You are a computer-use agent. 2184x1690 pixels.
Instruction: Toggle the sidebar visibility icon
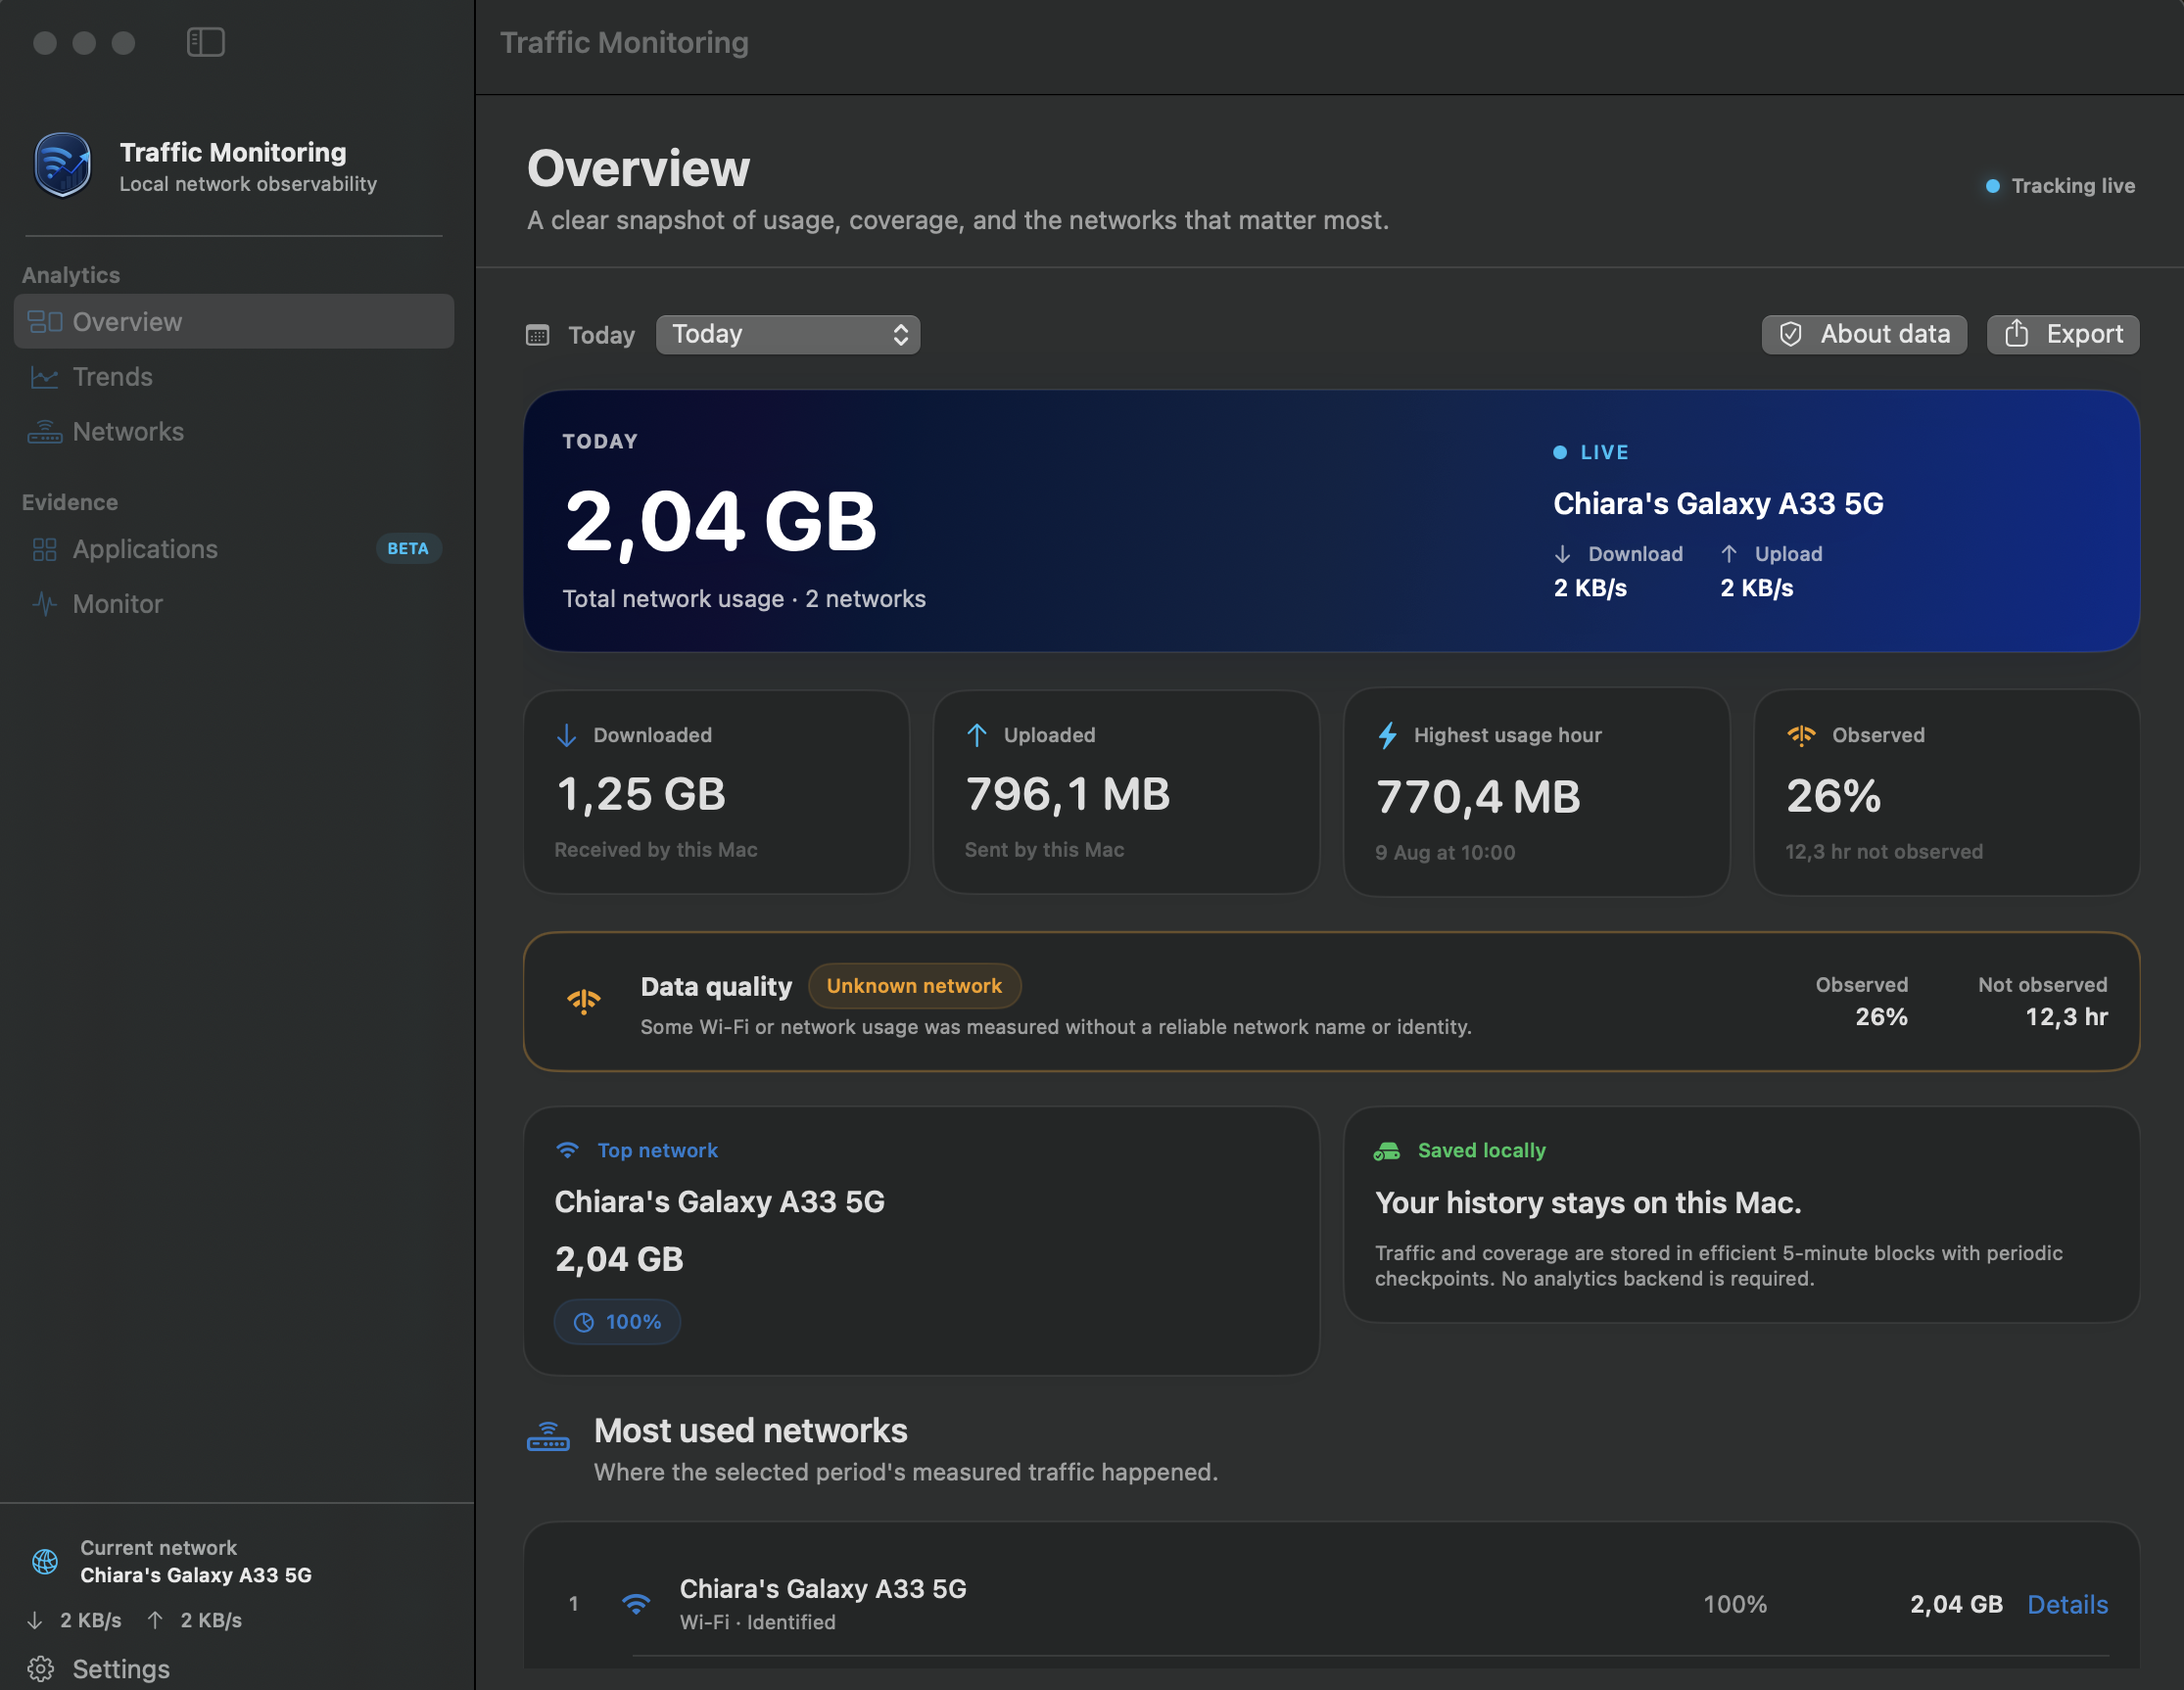coord(205,42)
